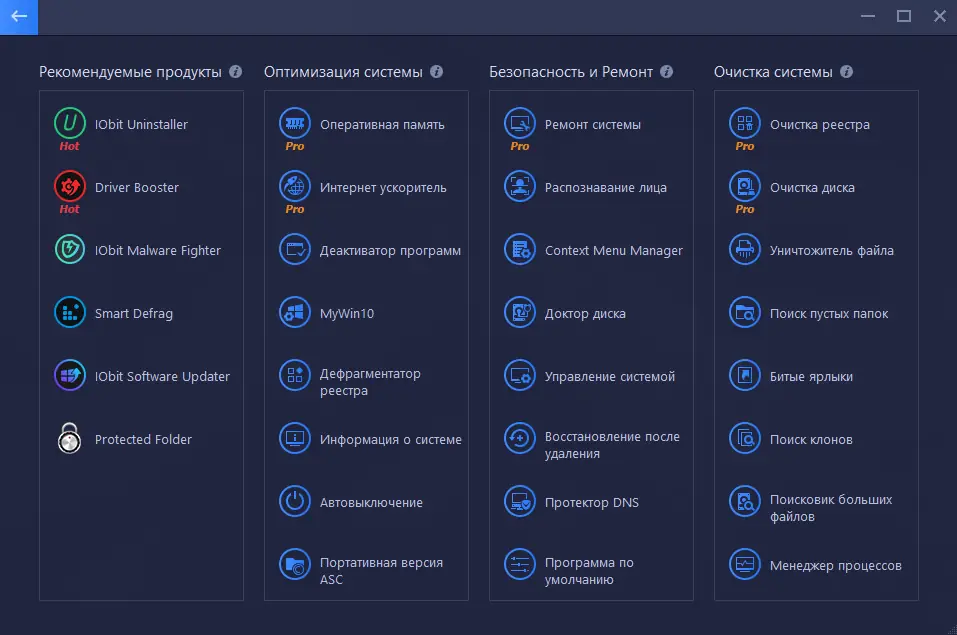957x635 pixels.
Task: Open the Восстановление после удаления icon
Action: tap(520, 438)
